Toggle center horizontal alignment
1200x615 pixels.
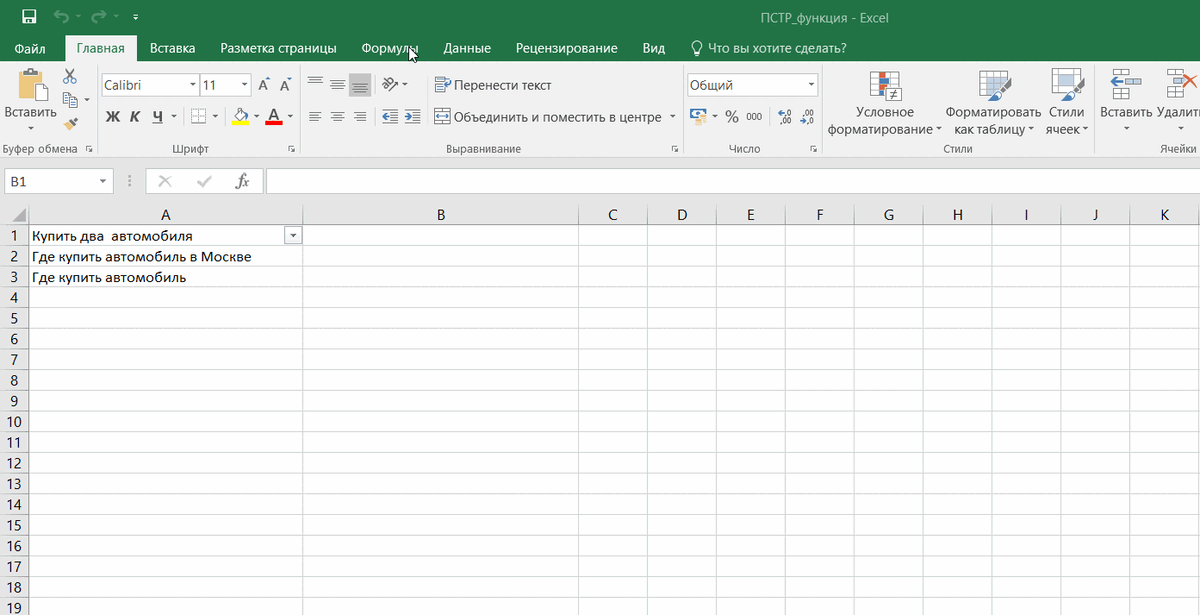pos(337,117)
